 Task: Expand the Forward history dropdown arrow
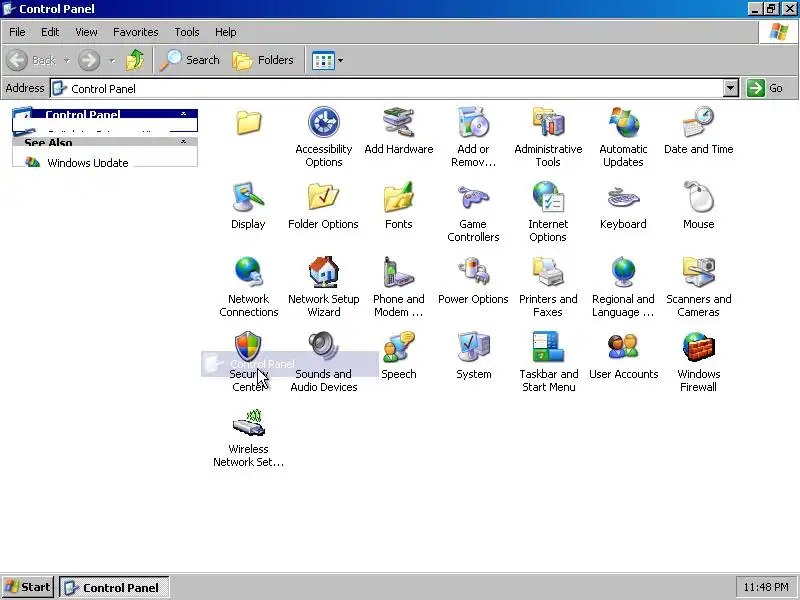pos(112,60)
